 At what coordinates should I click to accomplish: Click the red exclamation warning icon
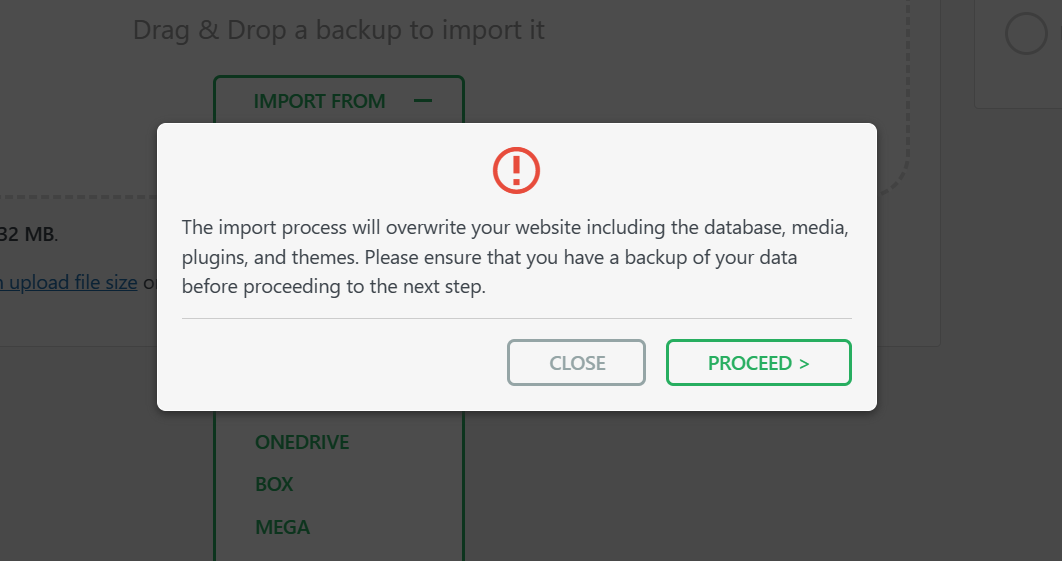pos(516,170)
